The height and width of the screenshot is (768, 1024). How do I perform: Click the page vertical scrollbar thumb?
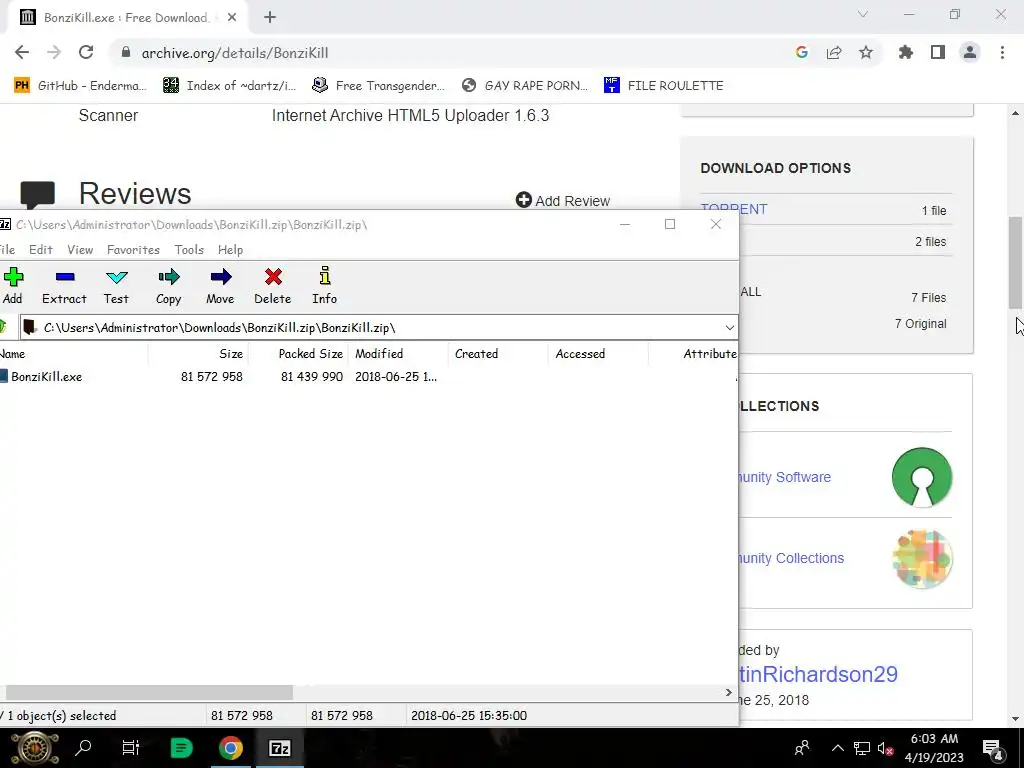1016,262
